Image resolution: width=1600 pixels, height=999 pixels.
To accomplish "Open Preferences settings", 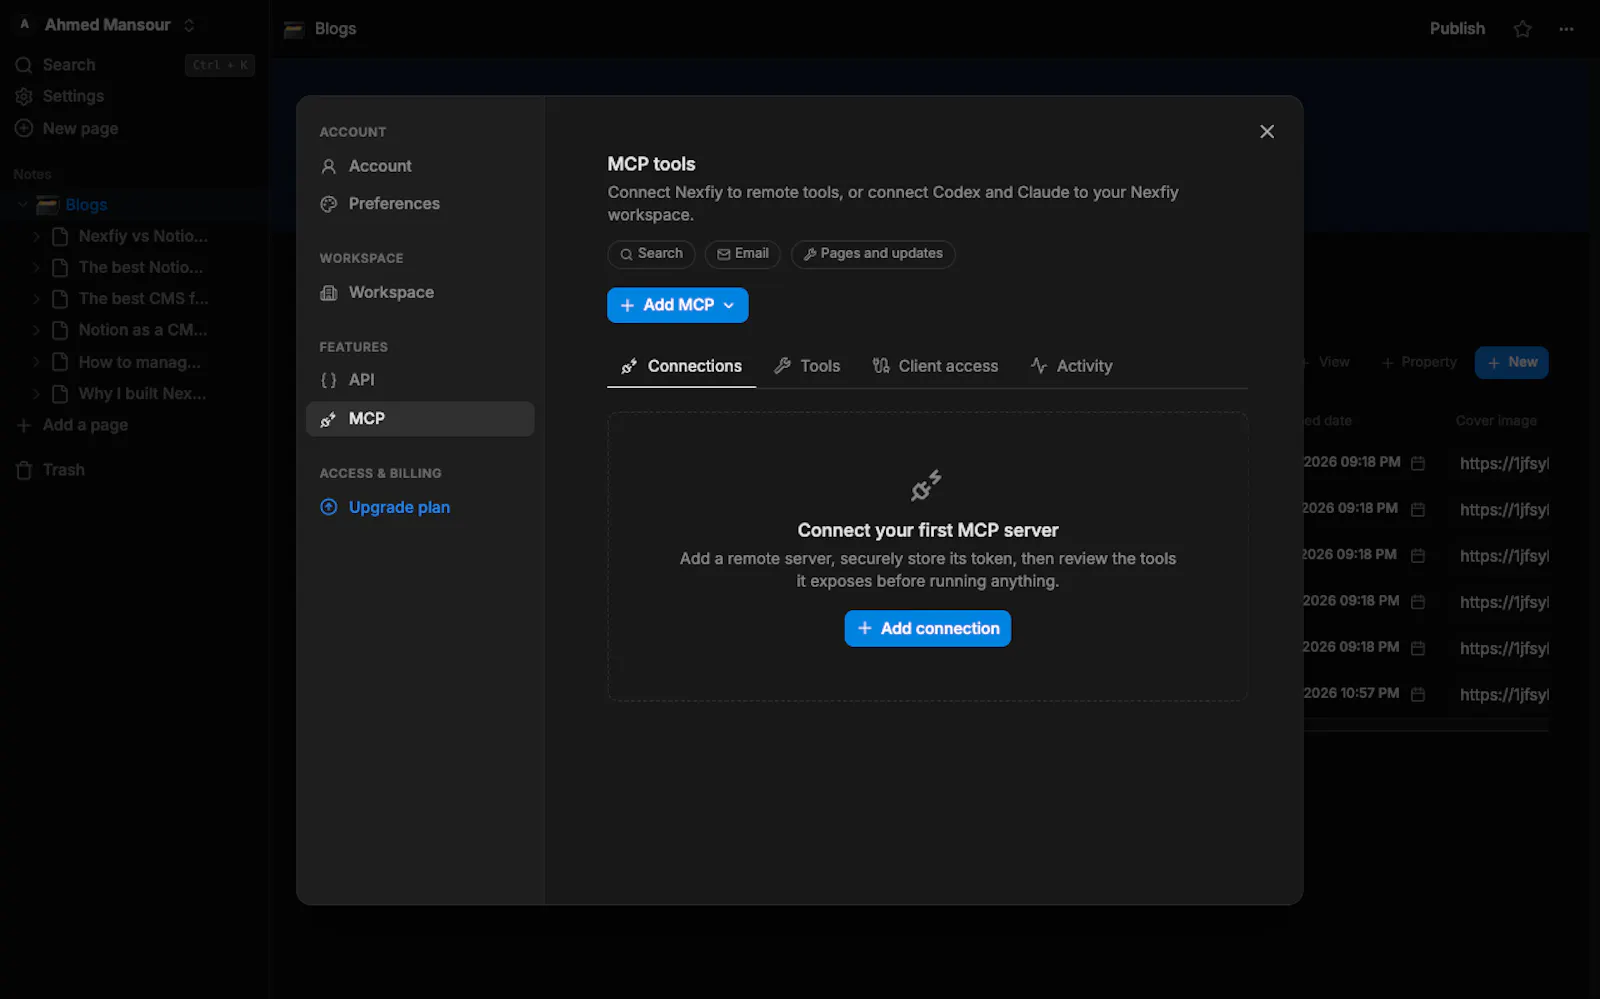I will [420, 204].
